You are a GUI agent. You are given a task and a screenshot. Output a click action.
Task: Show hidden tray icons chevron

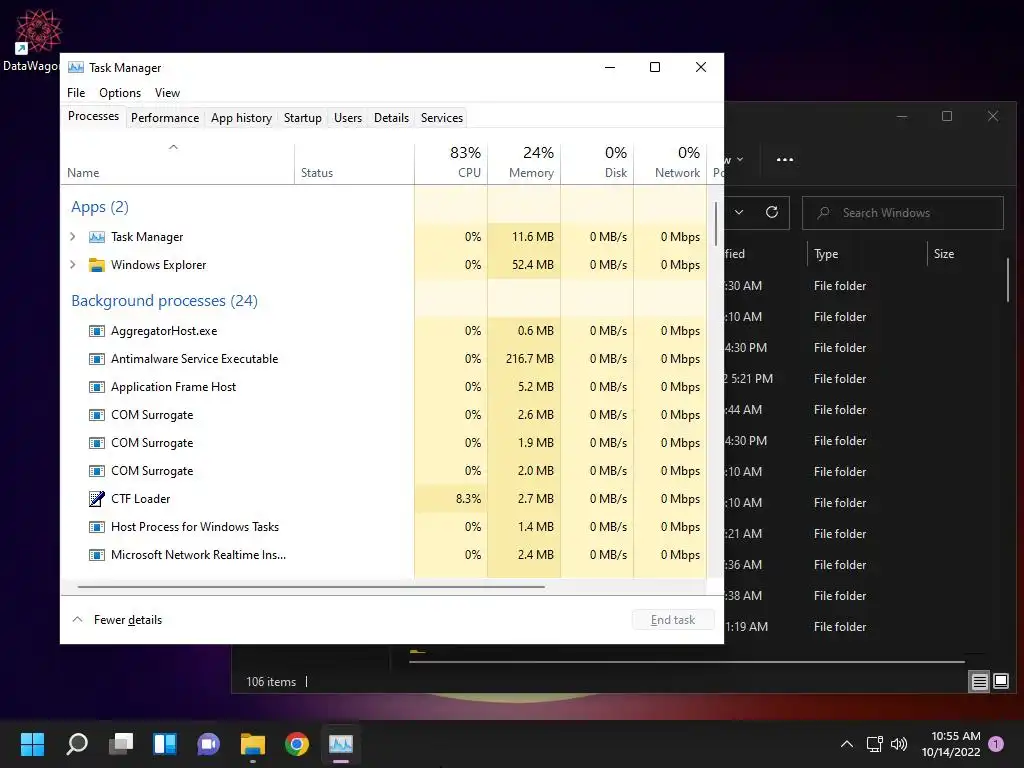pos(846,744)
